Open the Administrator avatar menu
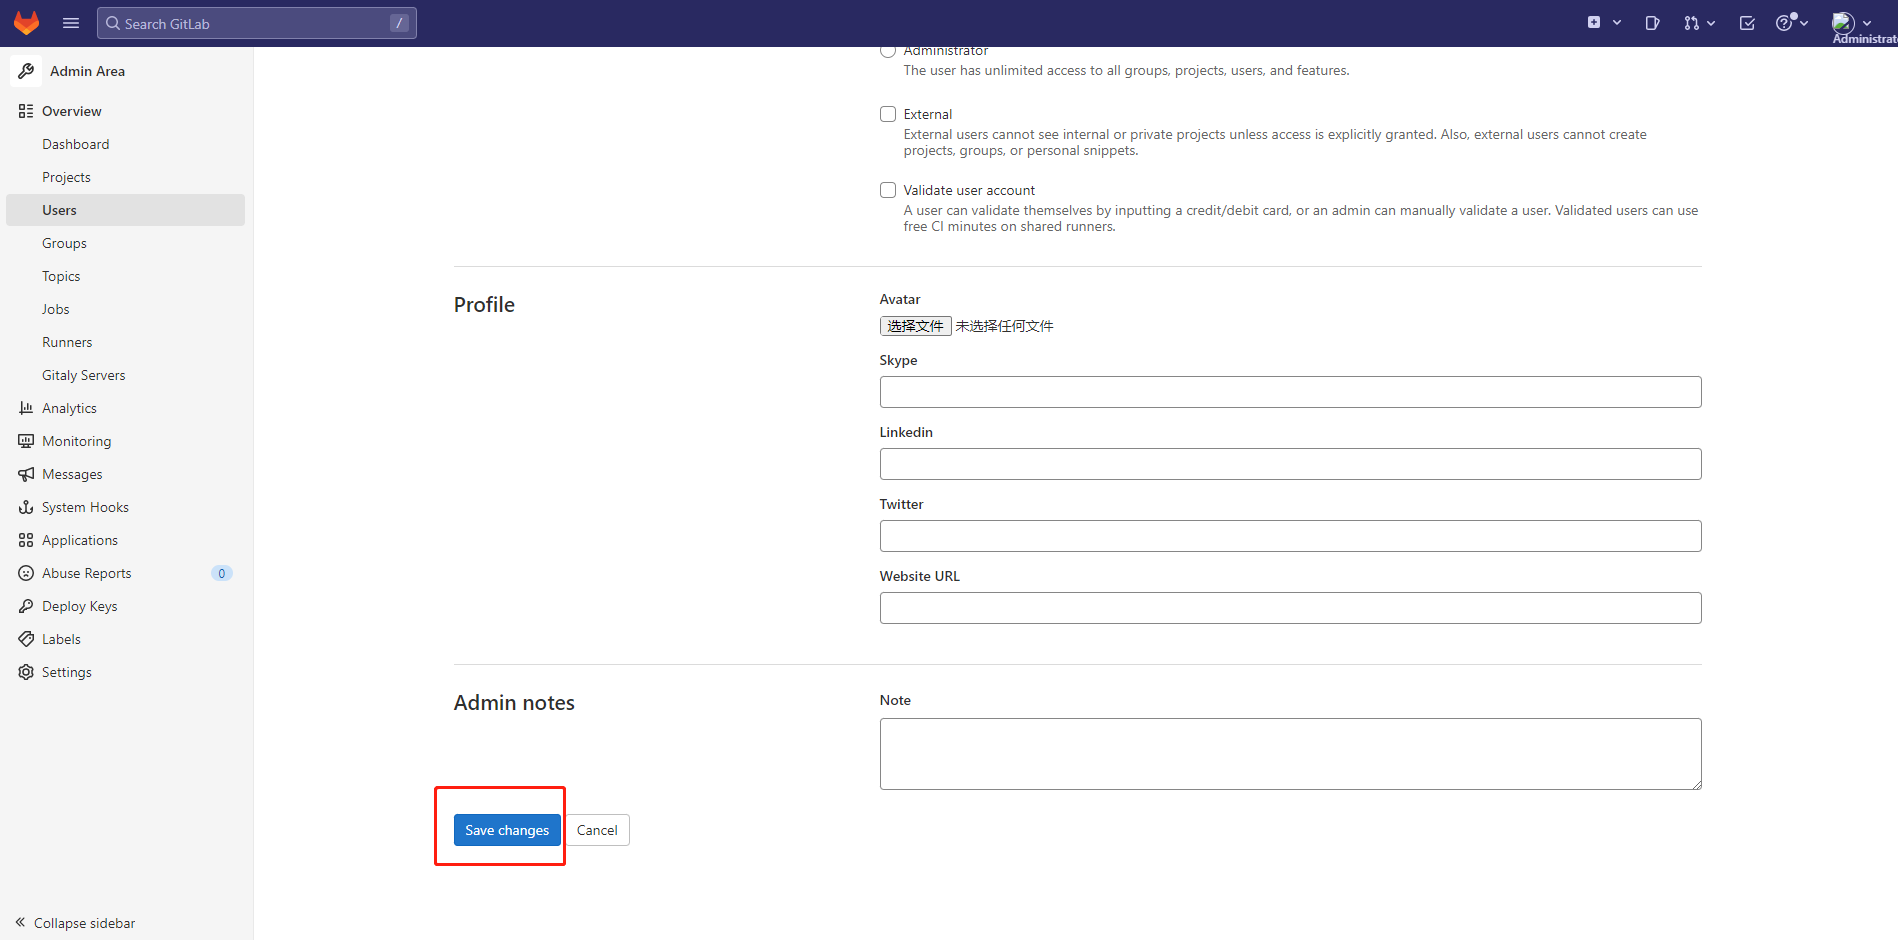Image resolution: width=1898 pixels, height=940 pixels. (x=1843, y=22)
